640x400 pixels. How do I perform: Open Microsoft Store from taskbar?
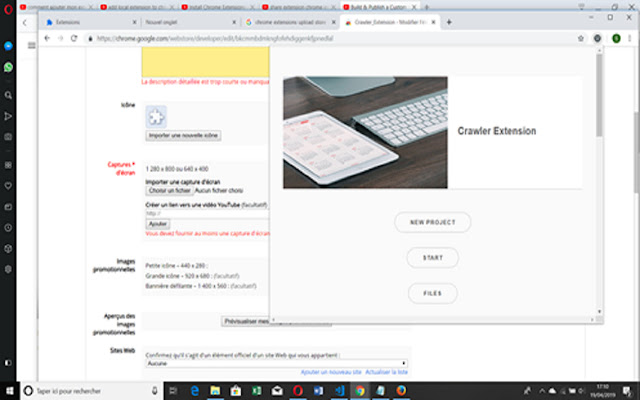pos(236,391)
